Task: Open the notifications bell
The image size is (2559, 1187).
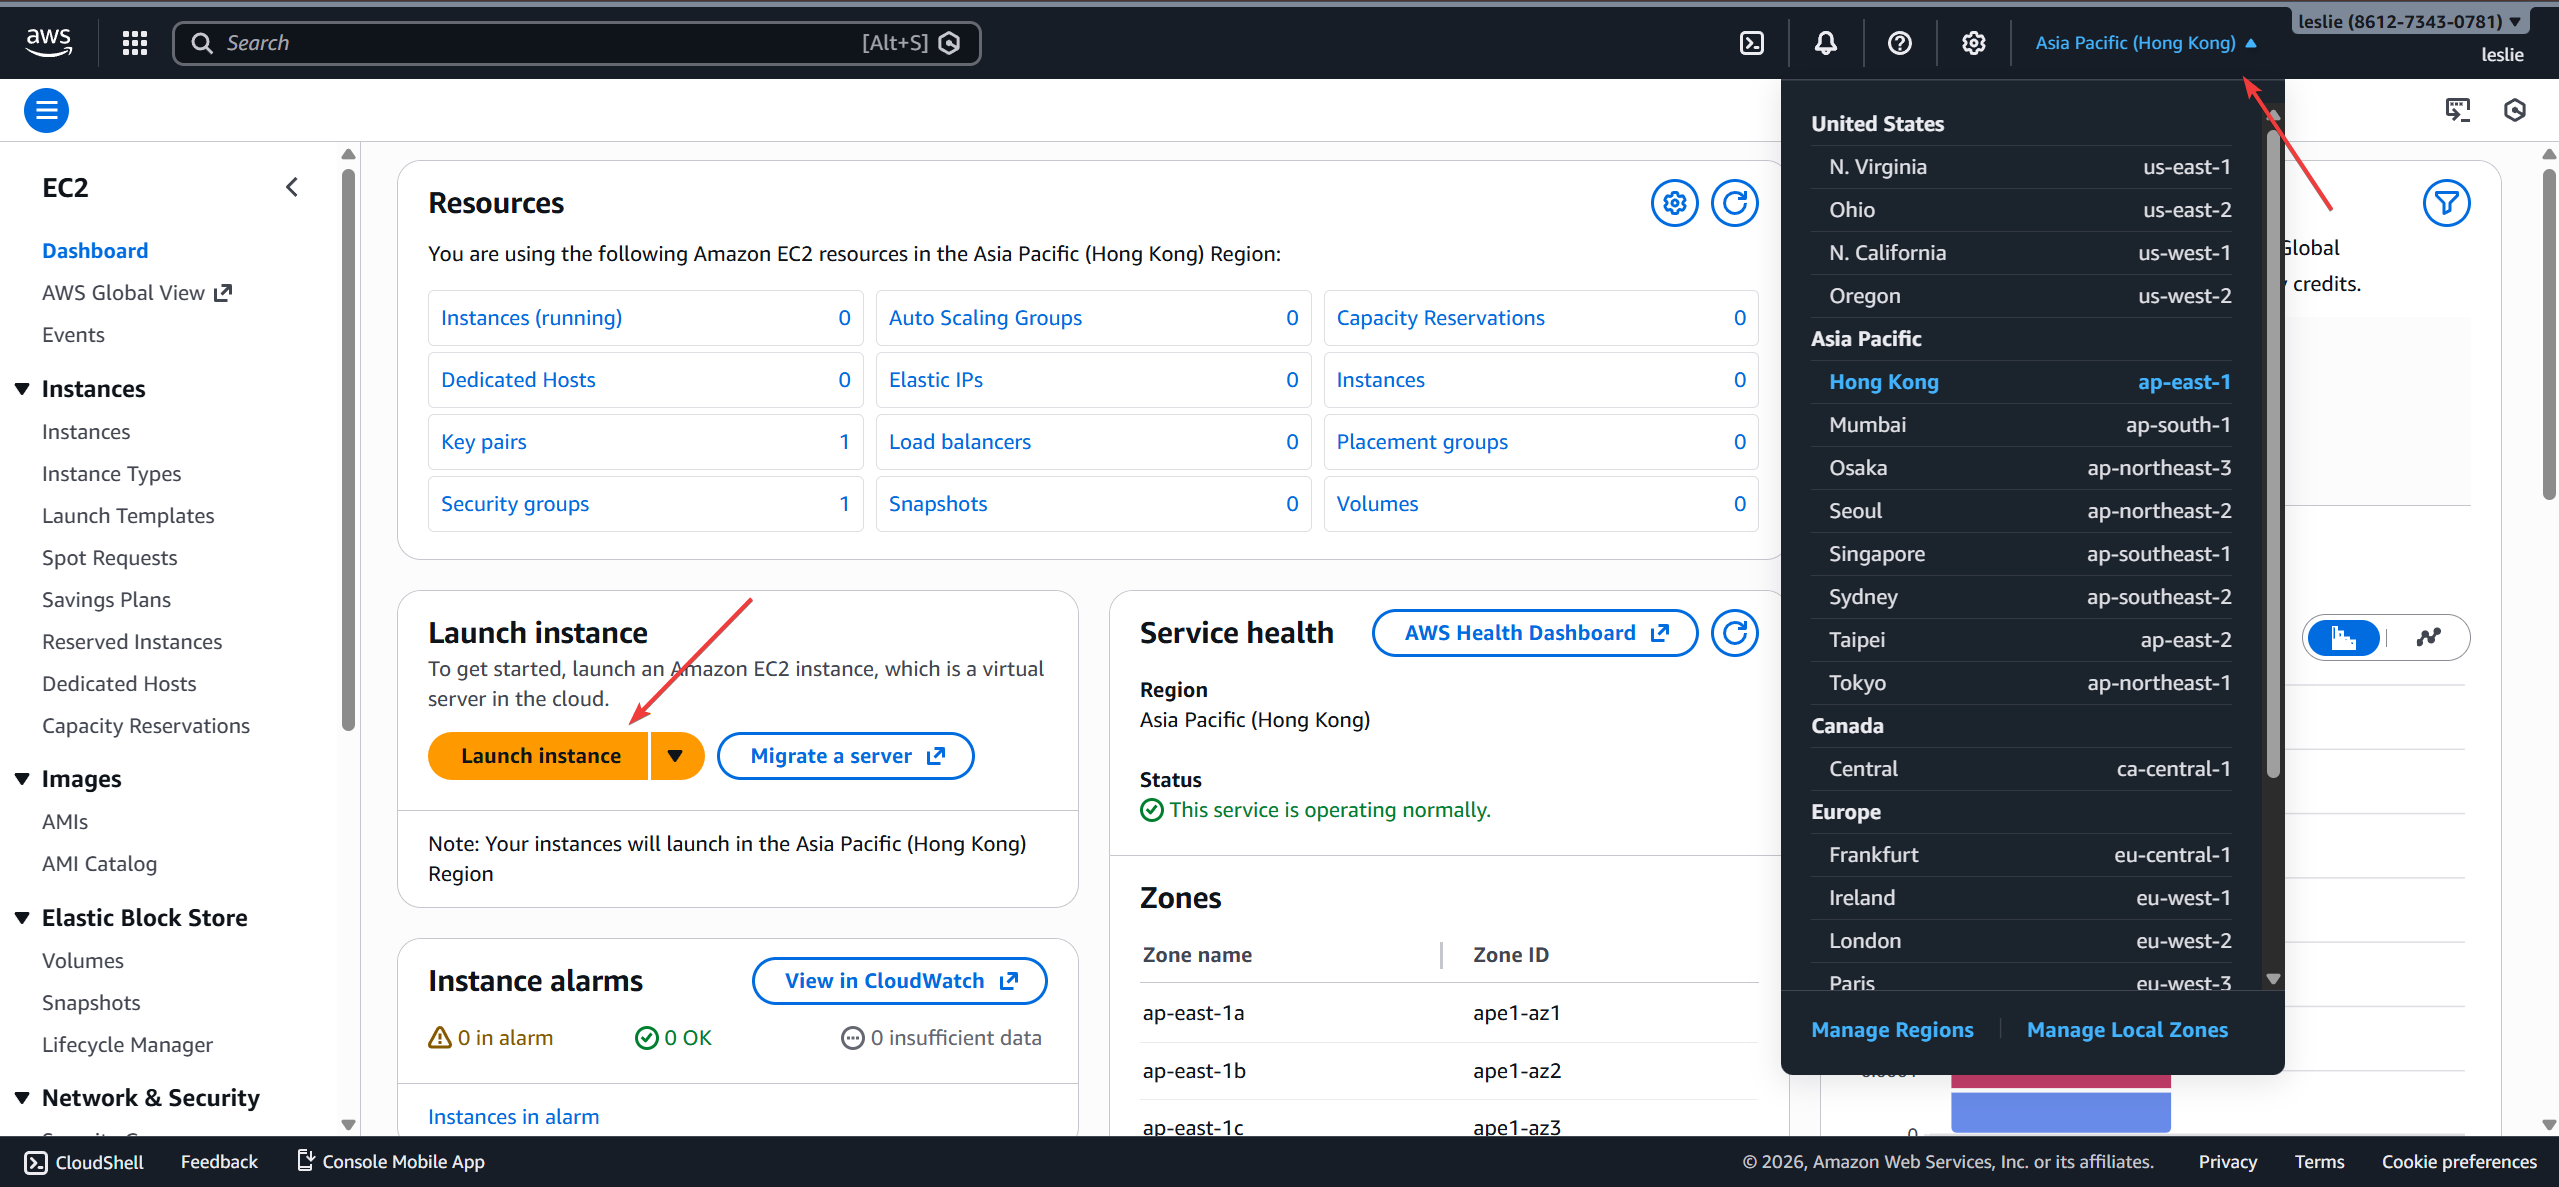Action: tap(1826, 43)
